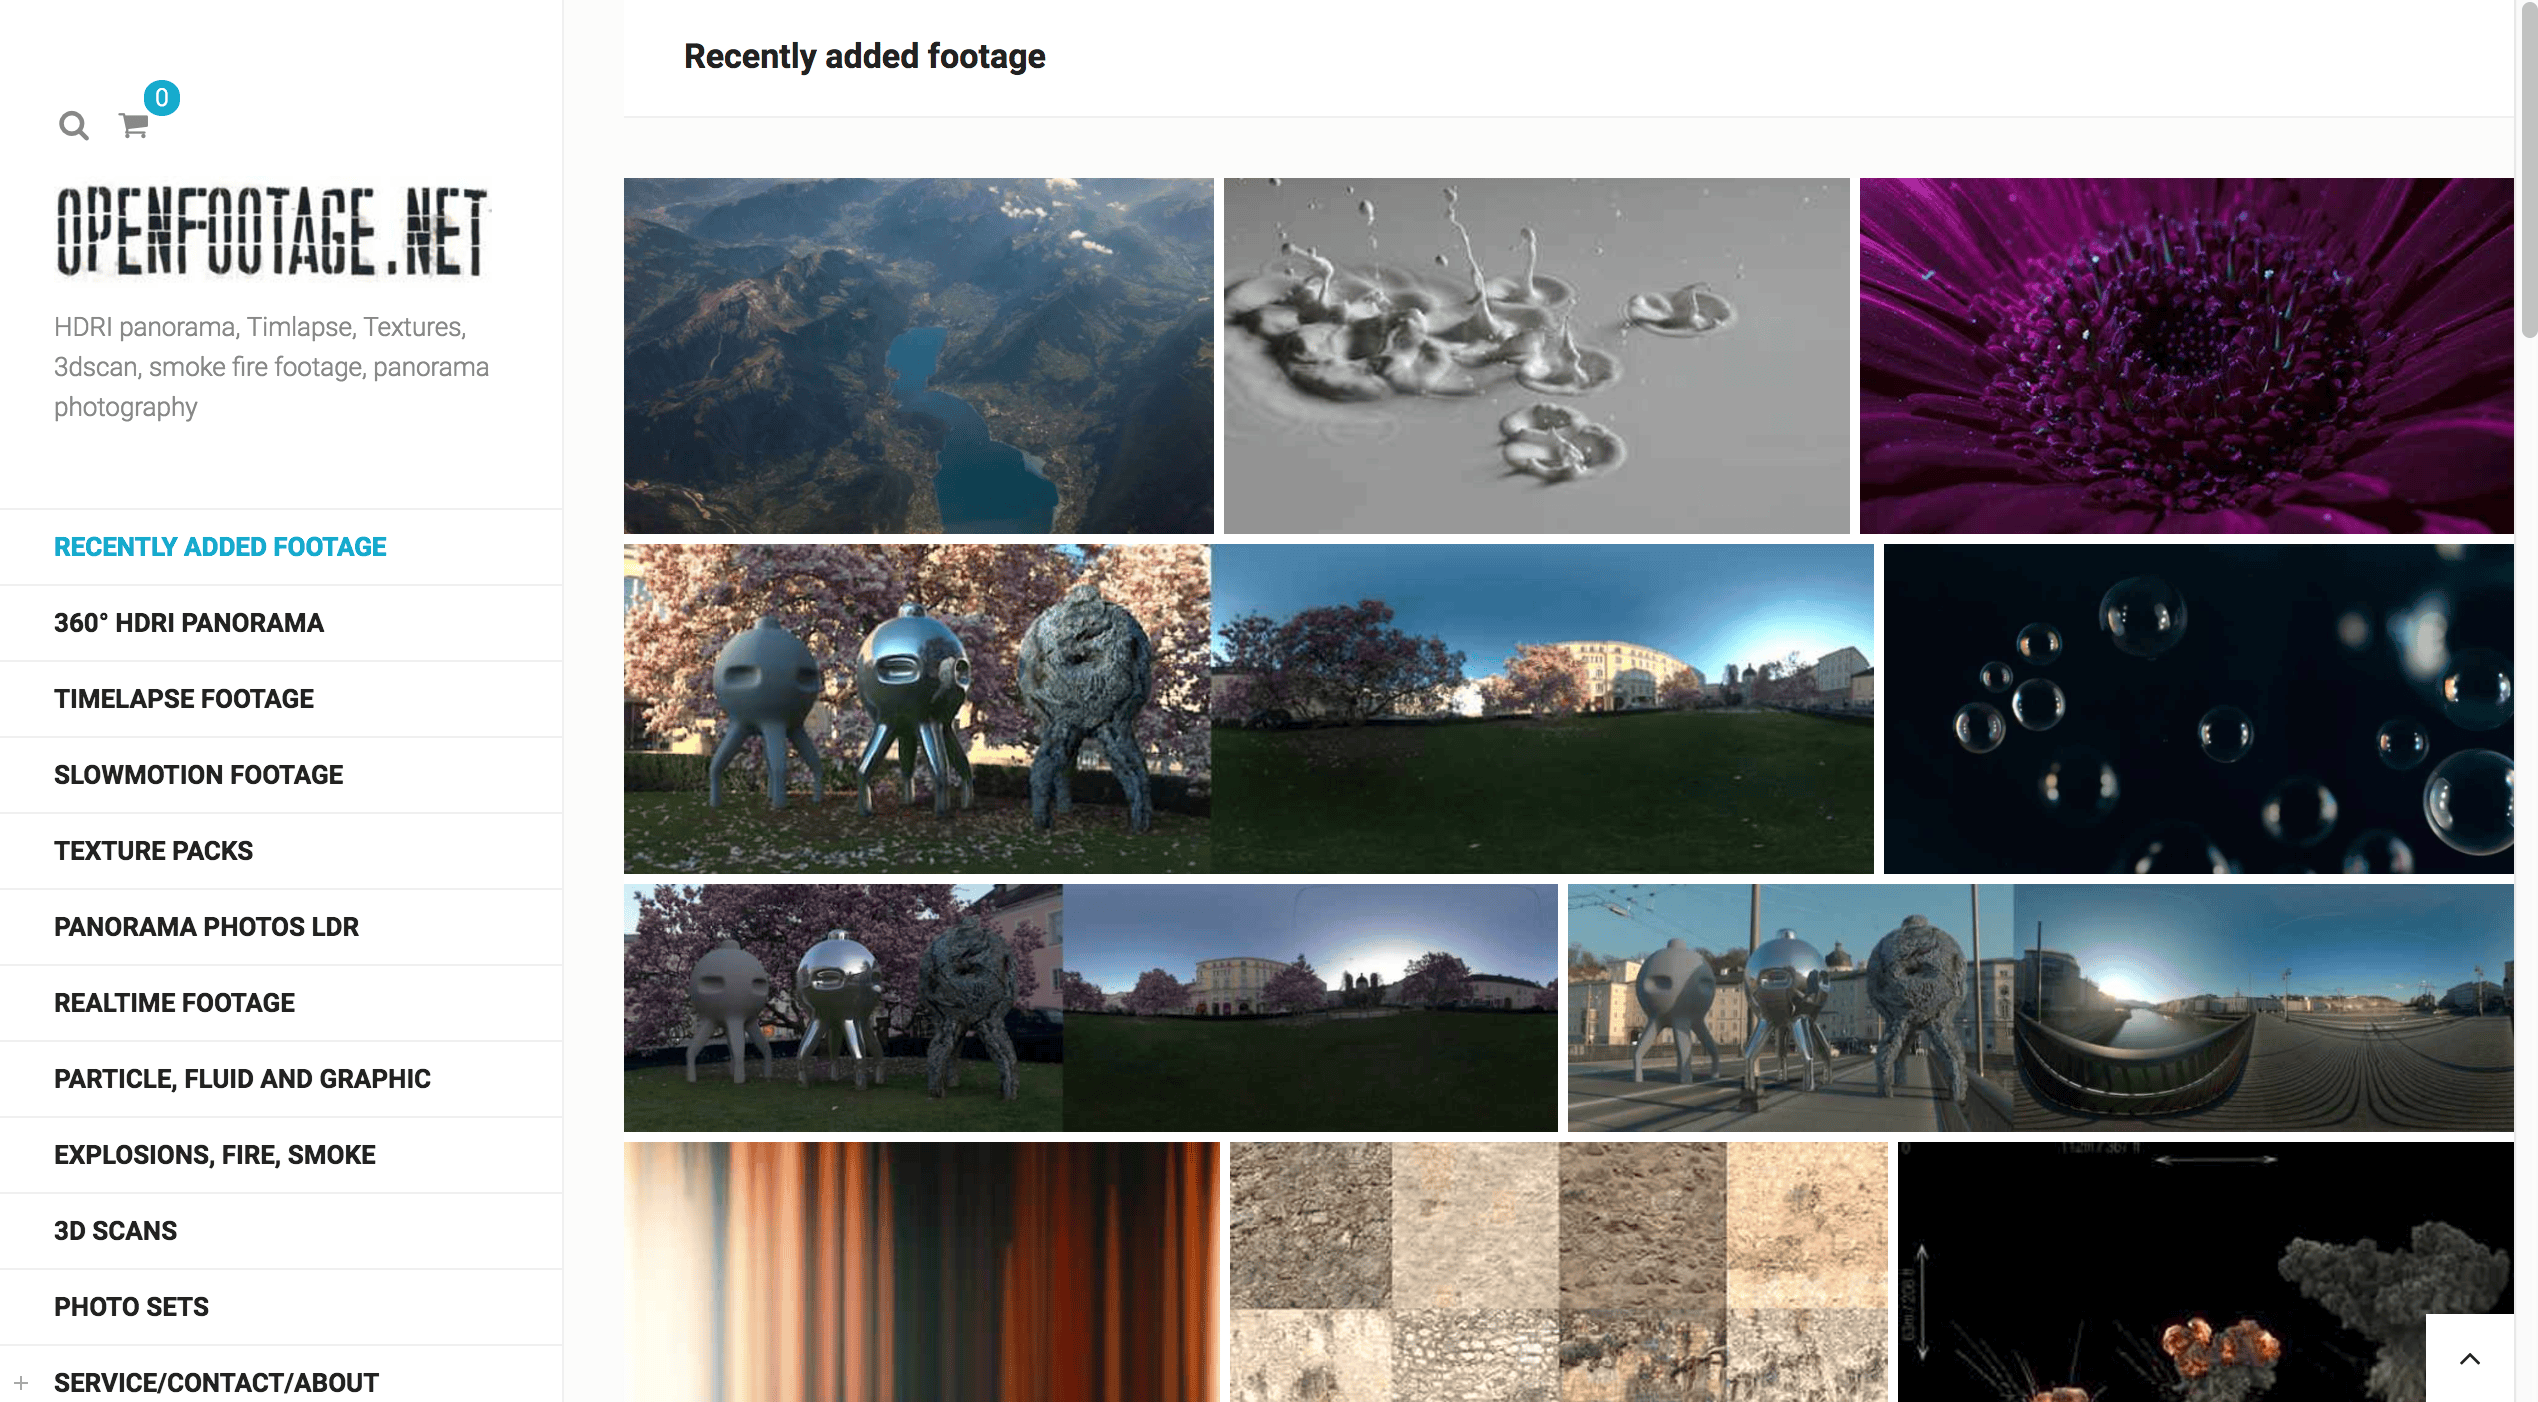
Task: Open grey liquid splash footage thumbnail
Action: coord(1536,356)
